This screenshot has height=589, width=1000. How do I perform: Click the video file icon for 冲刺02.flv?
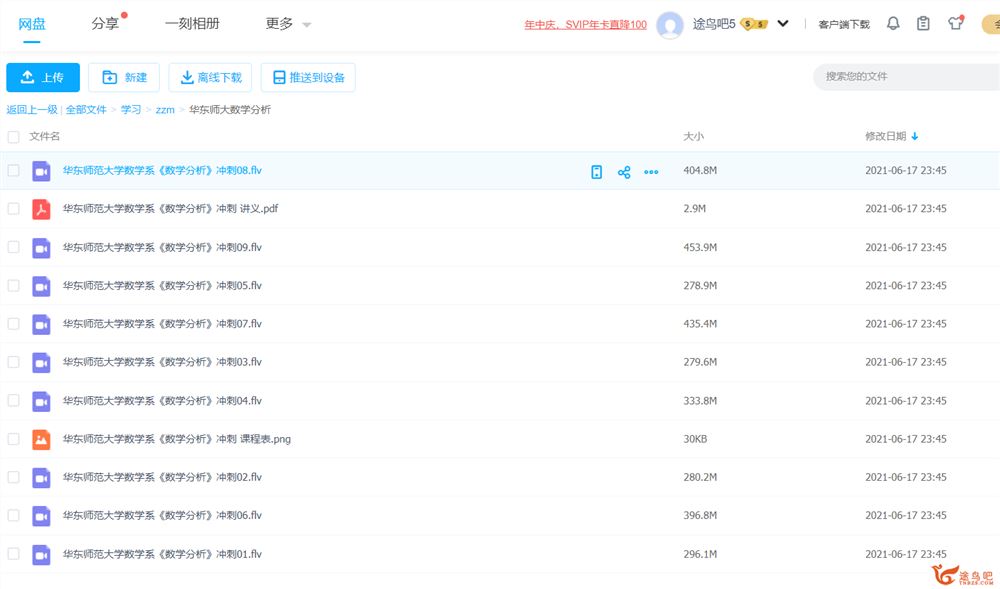coord(41,477)
